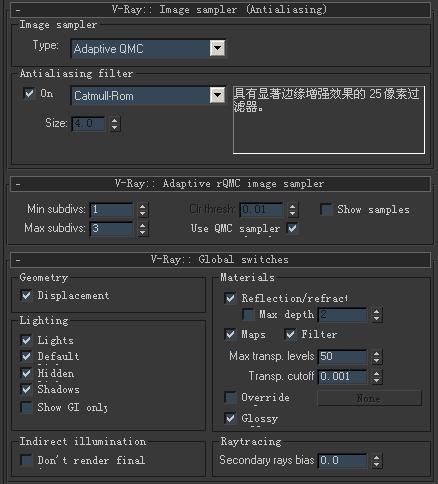Screen dimensions: 438x484
Task: Click the None override material button
Action: coord(370,398)
